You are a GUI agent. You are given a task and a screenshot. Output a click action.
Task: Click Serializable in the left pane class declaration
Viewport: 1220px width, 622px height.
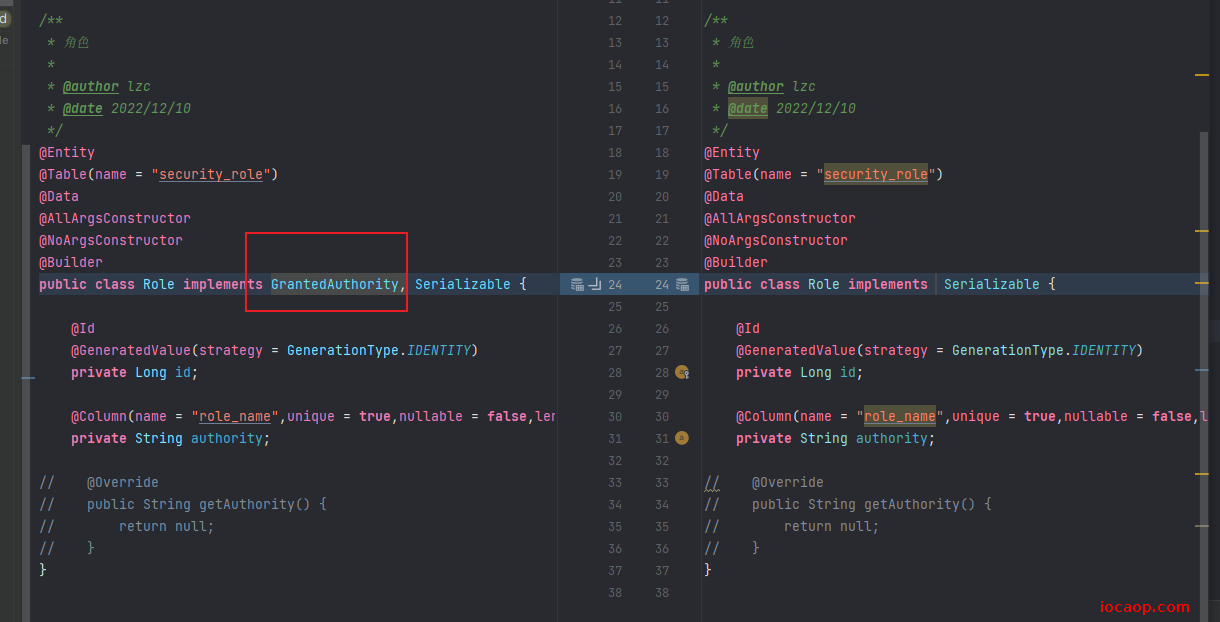[463, 285]
